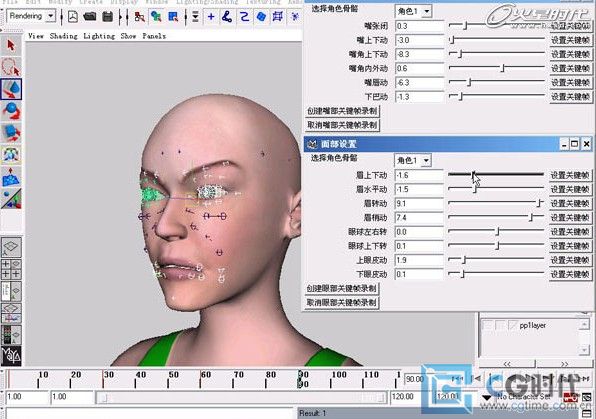Open animation preferences icon bottom right
This screenshot has height=419, width=596.
[x=587, y=397]
